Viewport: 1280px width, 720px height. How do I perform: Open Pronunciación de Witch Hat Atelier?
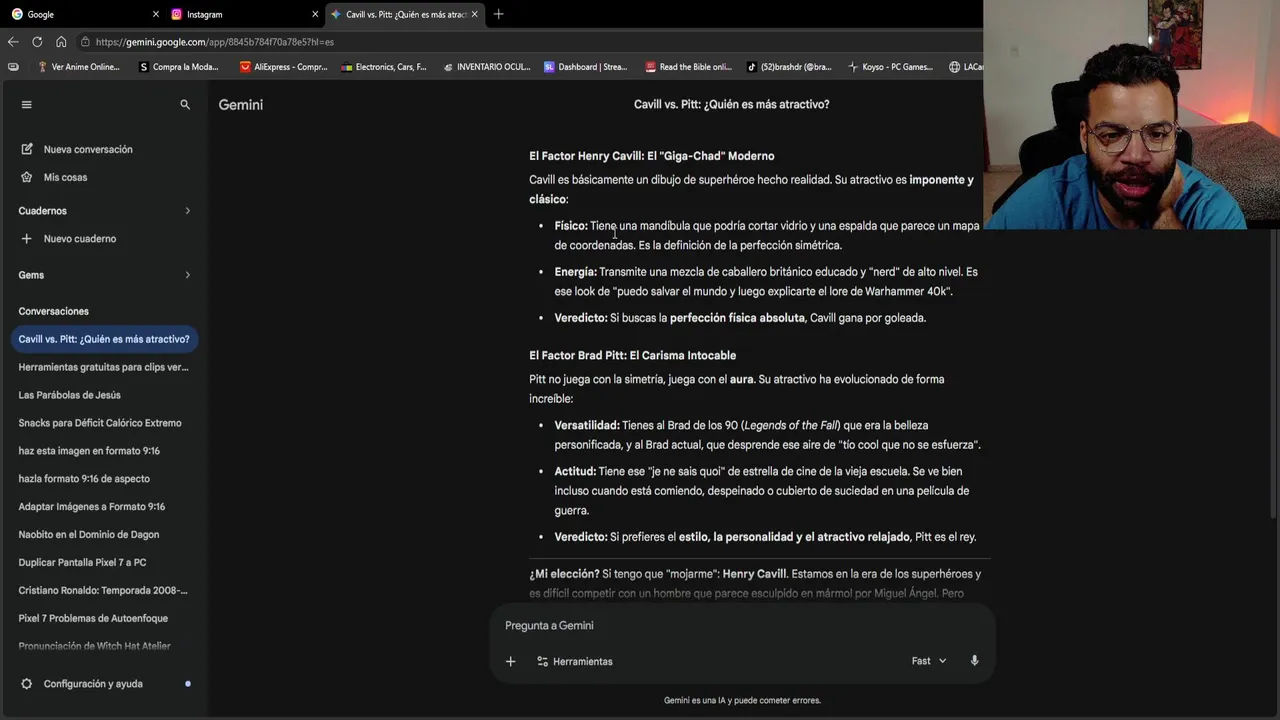click(x=104, y=646)
